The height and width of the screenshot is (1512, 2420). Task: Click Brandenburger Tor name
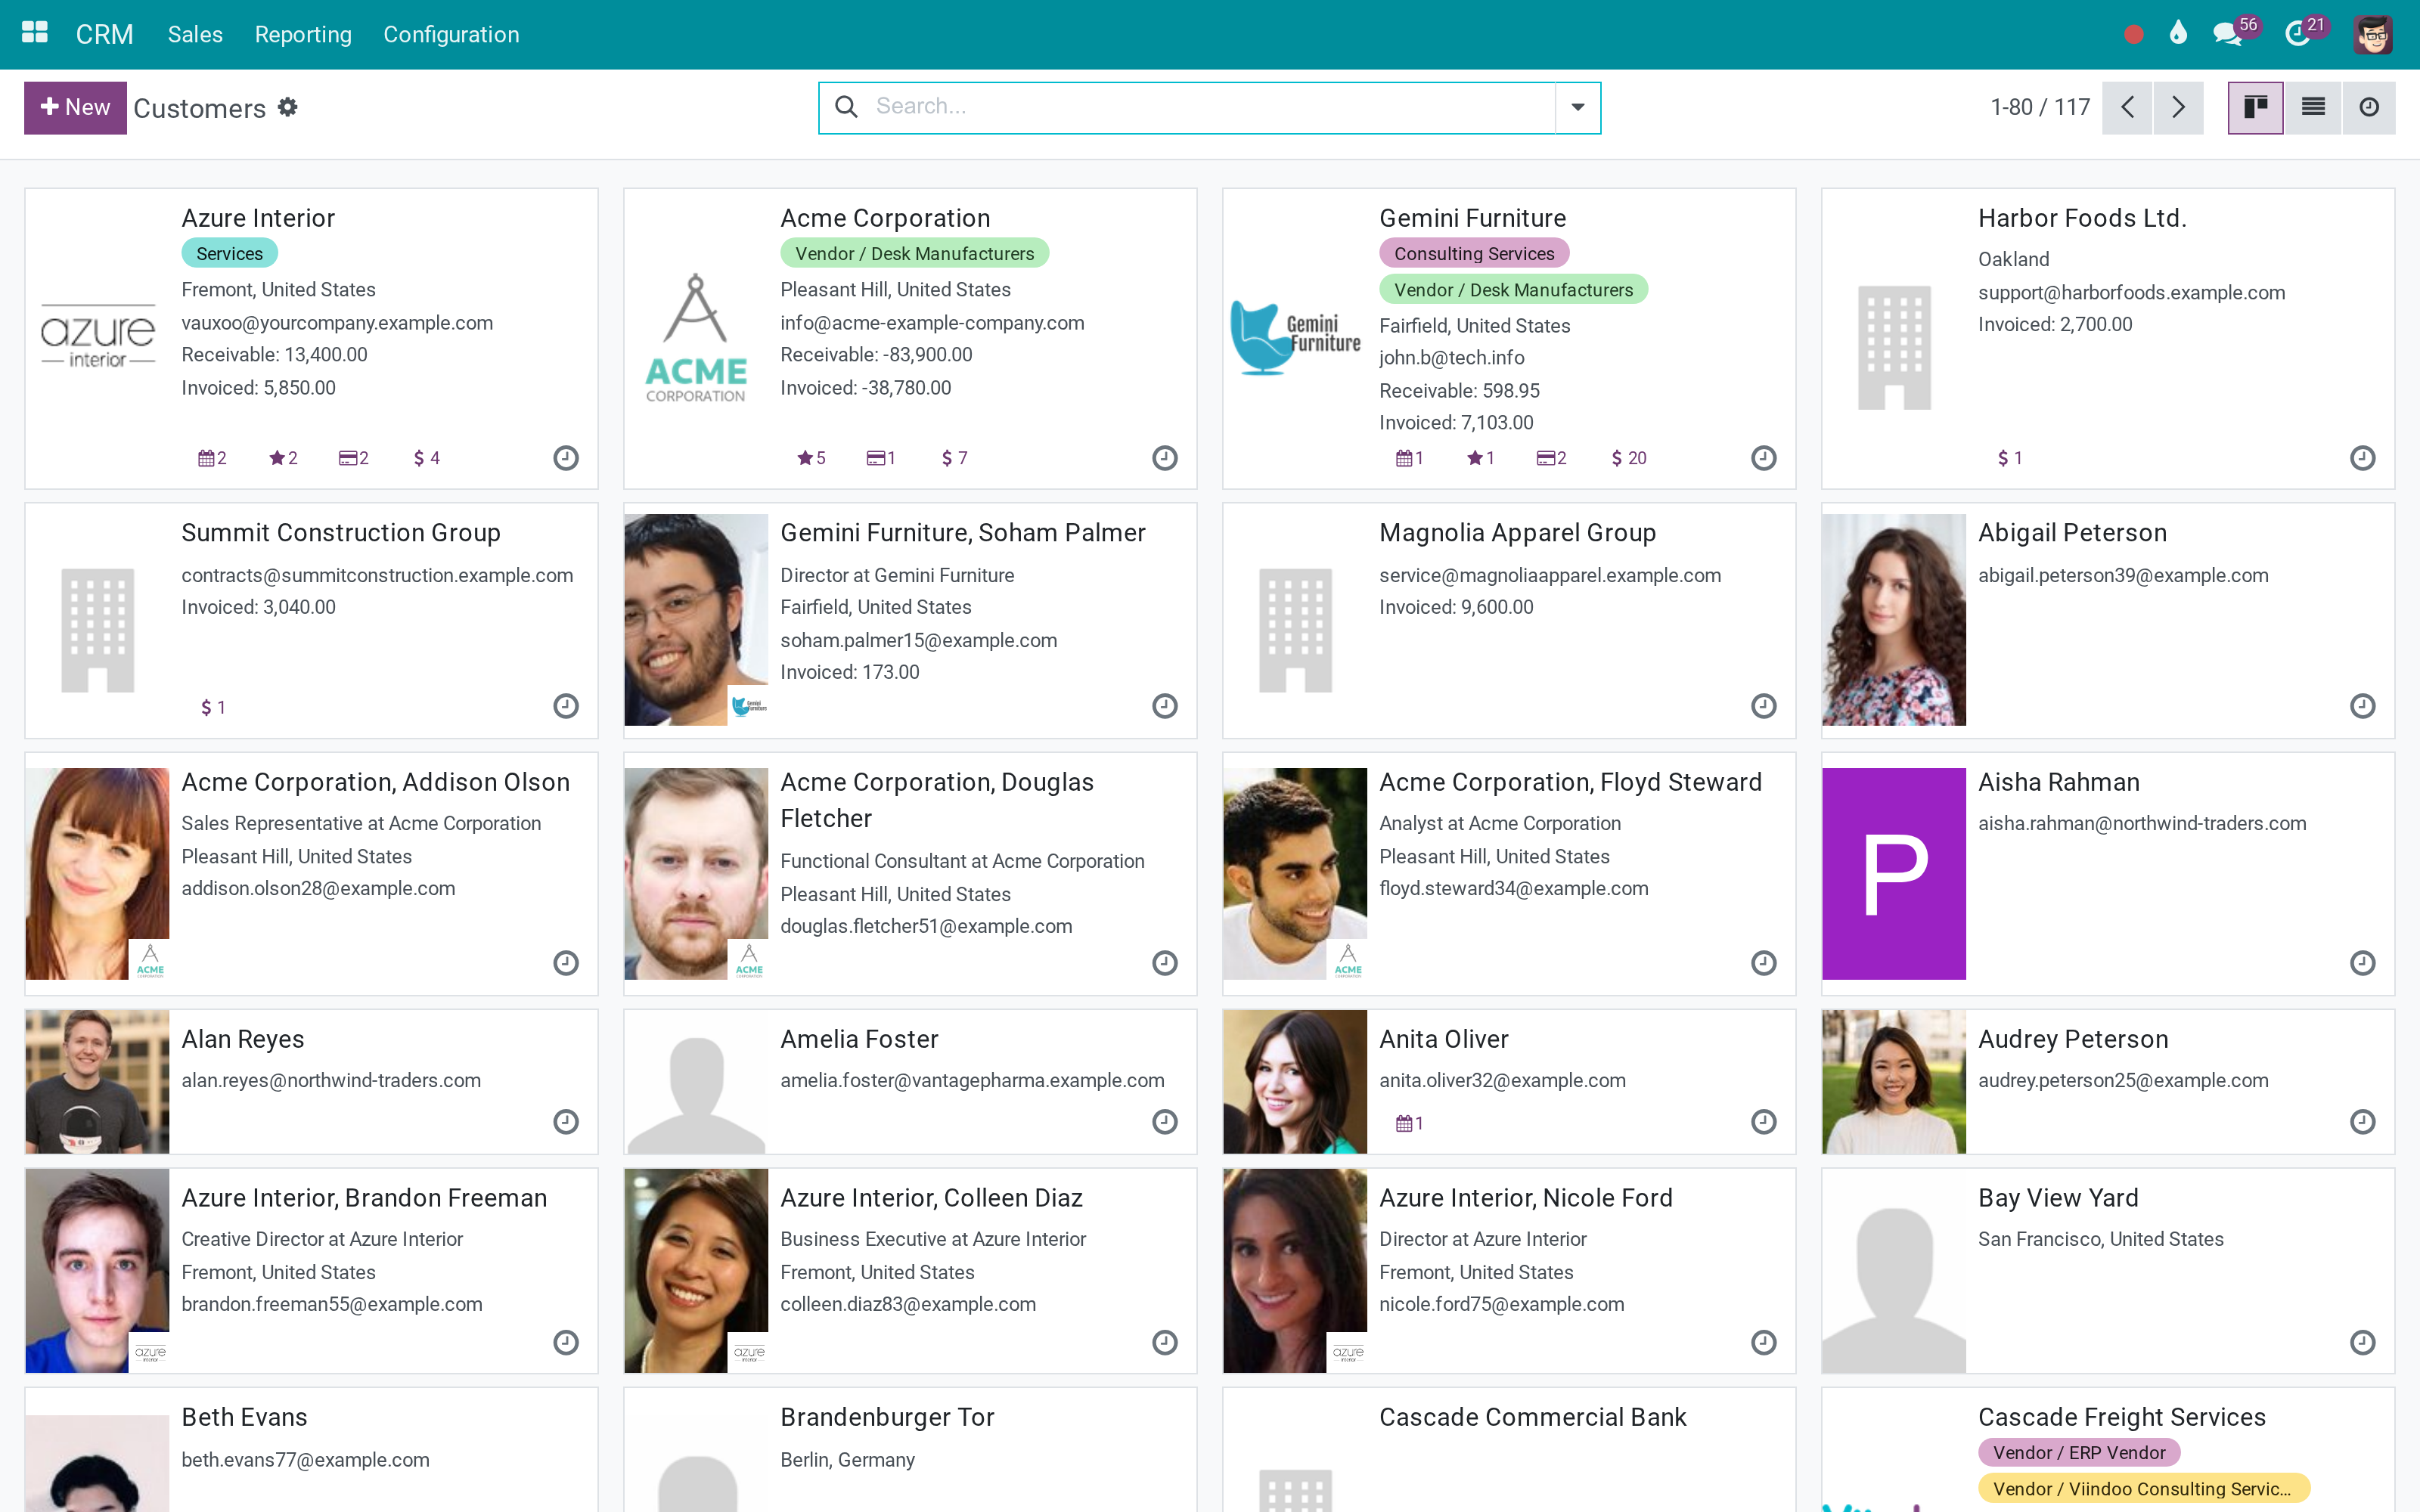pyautogui.click(x=887, y=1417)
